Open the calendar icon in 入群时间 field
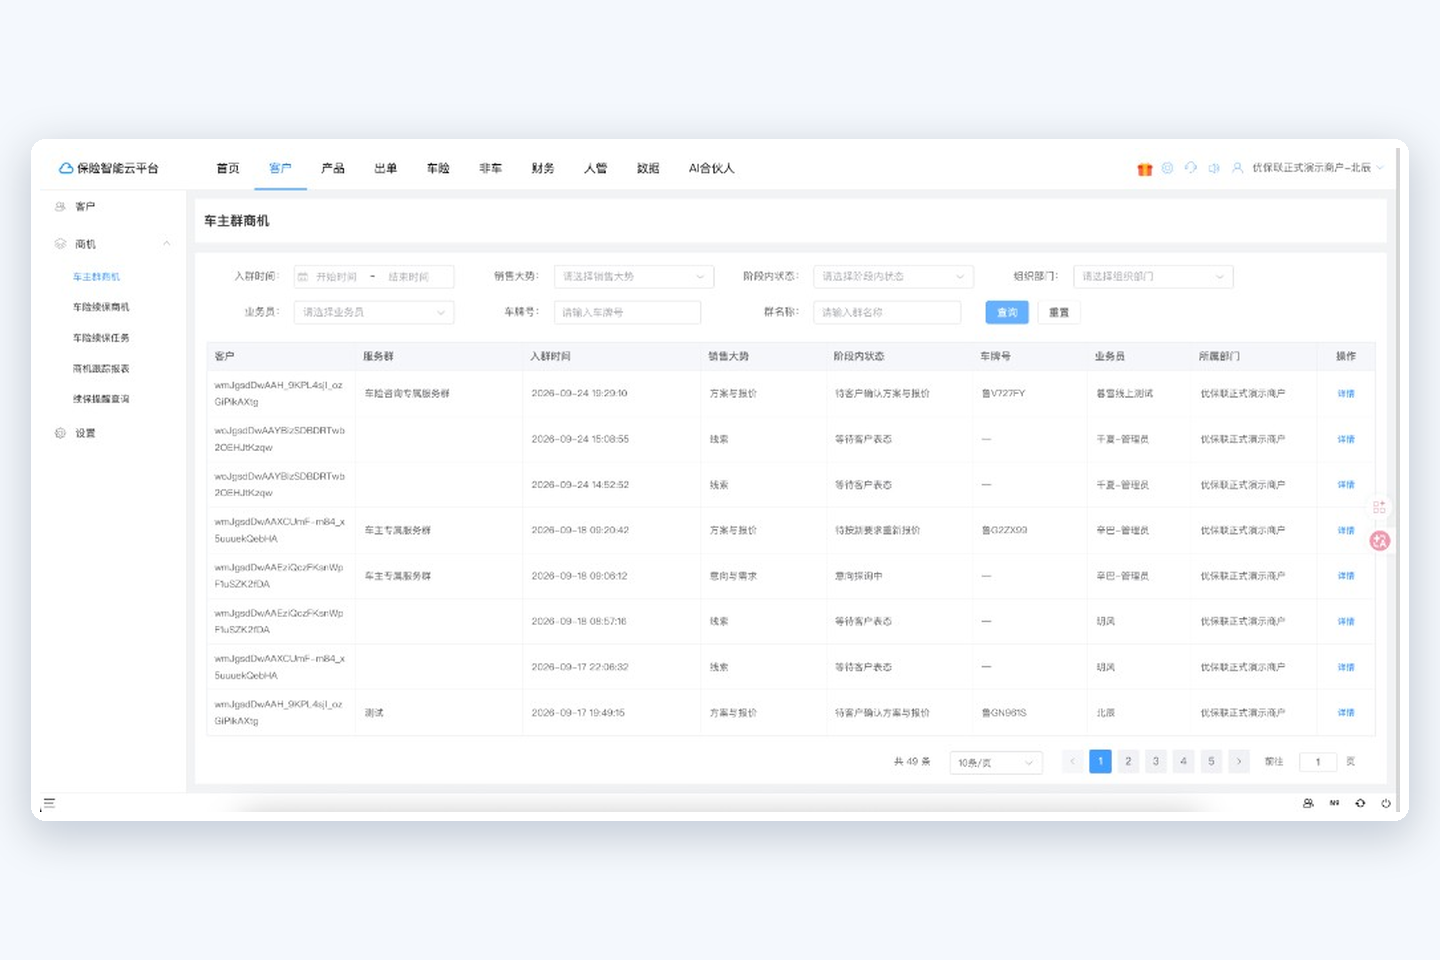Viewport: 1440px width, 960px height. coord(303,277)
